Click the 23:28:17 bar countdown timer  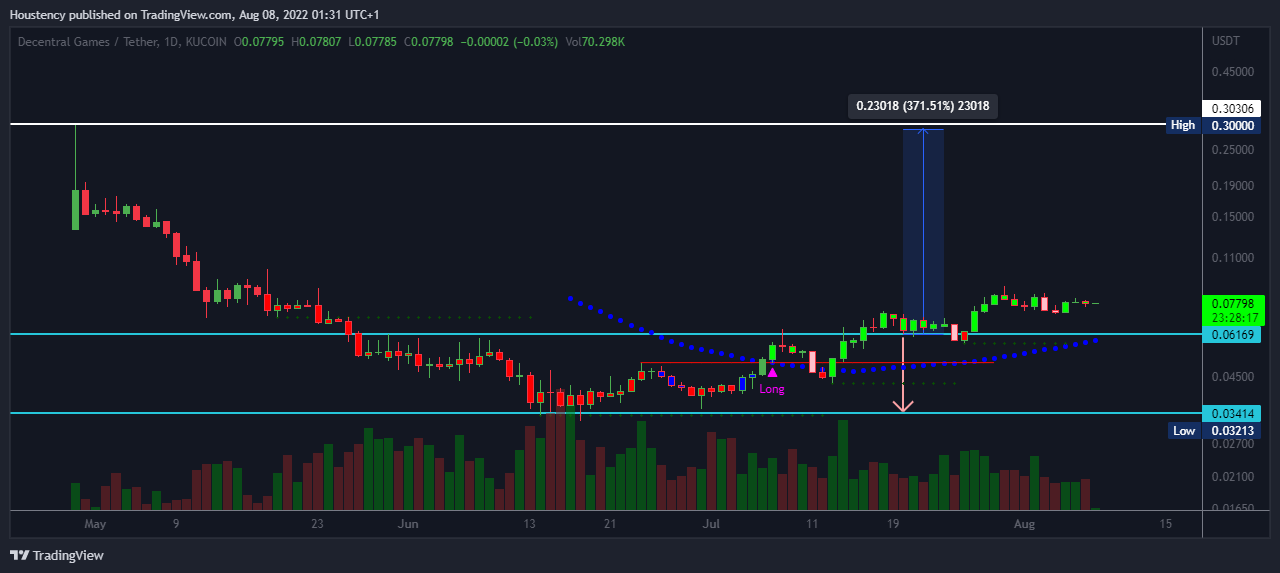1232,317
